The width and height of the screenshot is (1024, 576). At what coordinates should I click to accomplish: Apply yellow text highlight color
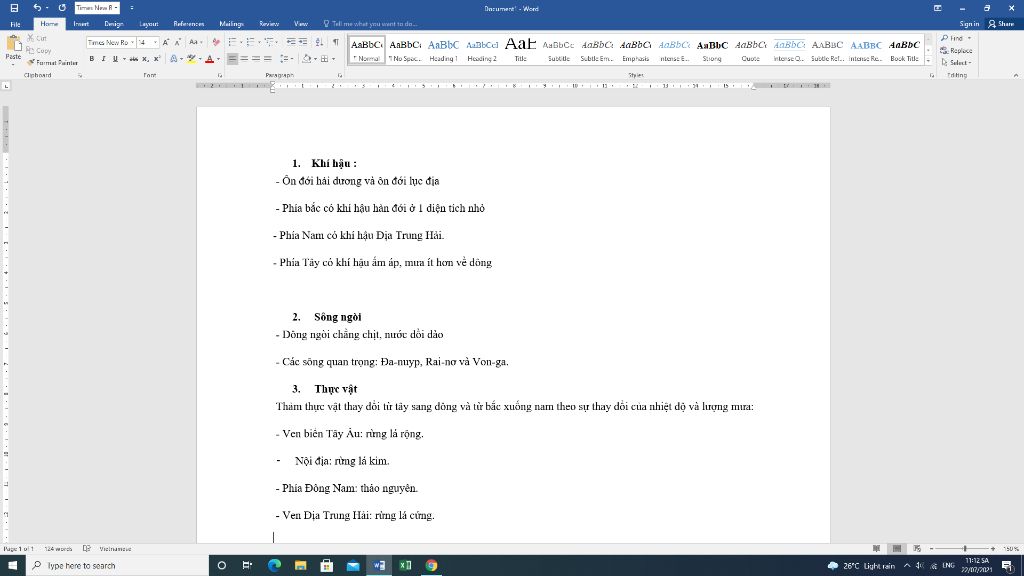tap(191, 59)
